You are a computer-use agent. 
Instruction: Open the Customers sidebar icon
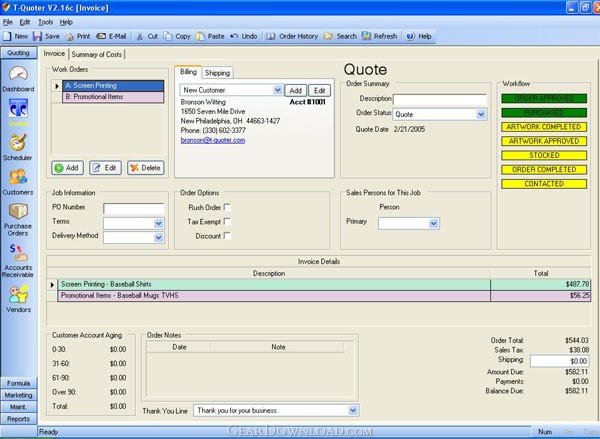click(18, 177)
